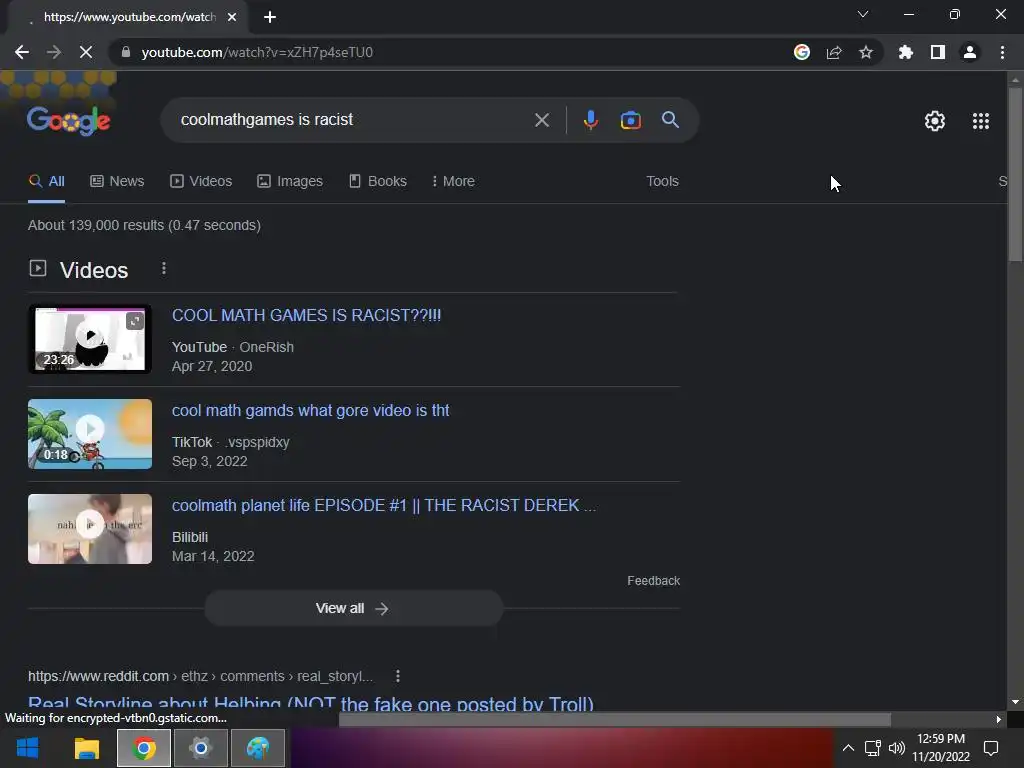
Task: Search by image with the camera icon
Action: [631, 120]
